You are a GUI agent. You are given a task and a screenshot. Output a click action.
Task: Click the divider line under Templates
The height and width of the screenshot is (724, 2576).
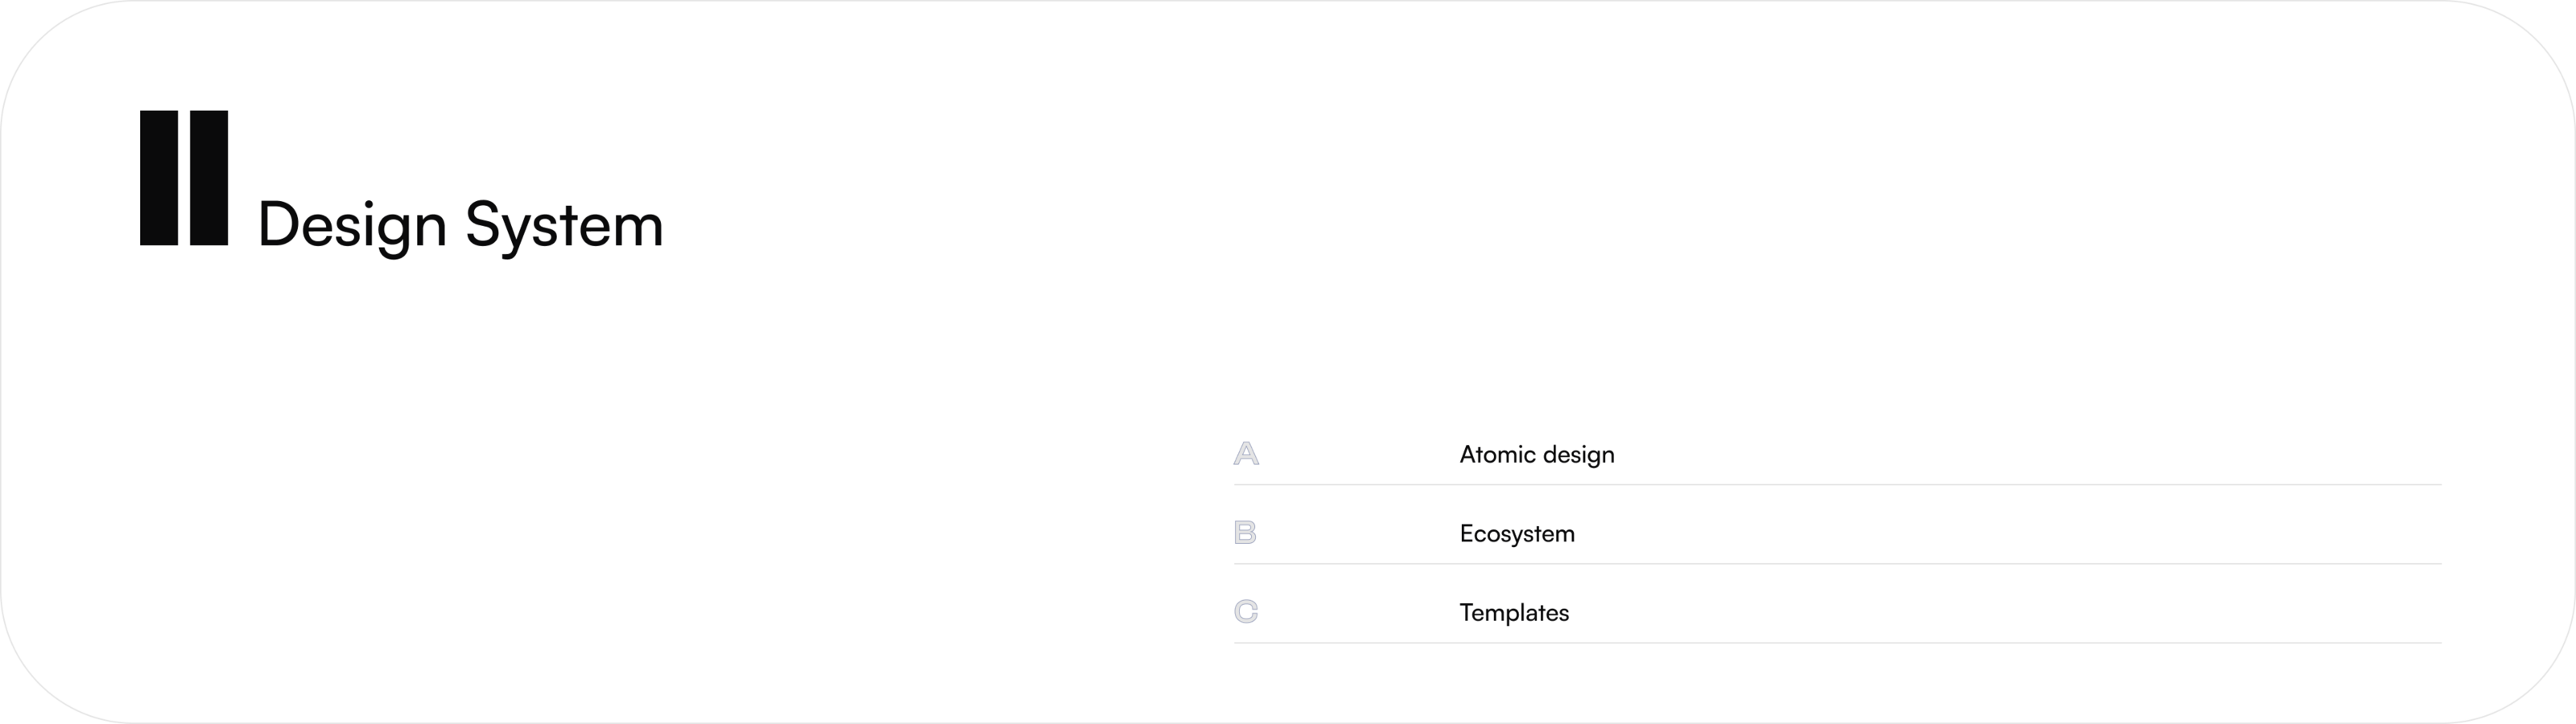1837,643
